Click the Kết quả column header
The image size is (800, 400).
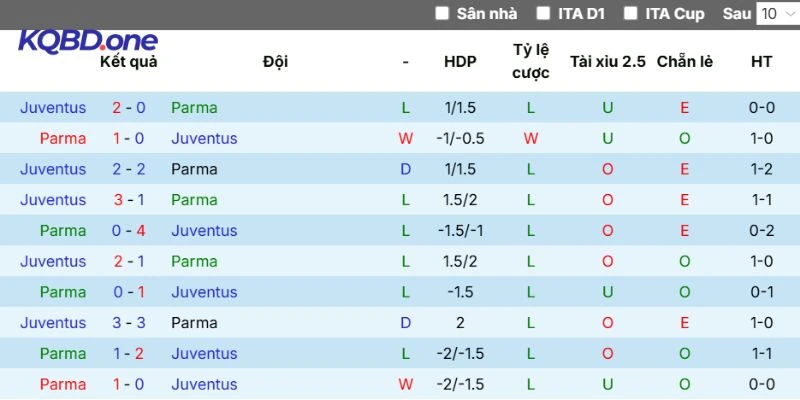click(128, 62)
